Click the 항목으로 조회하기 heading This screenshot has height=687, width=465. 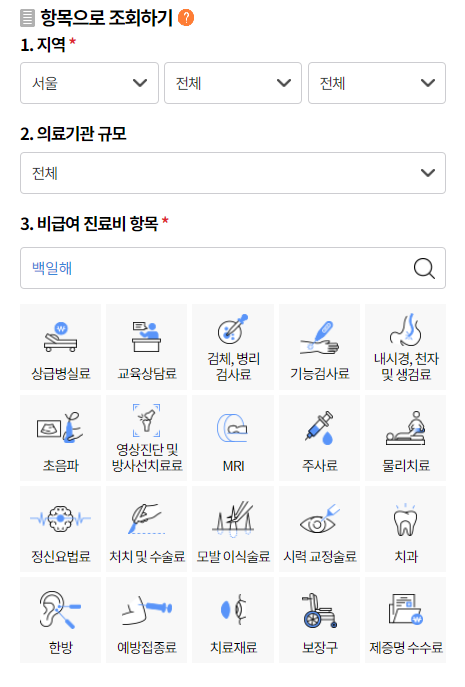pyautogui.click(x=106, y=18)
